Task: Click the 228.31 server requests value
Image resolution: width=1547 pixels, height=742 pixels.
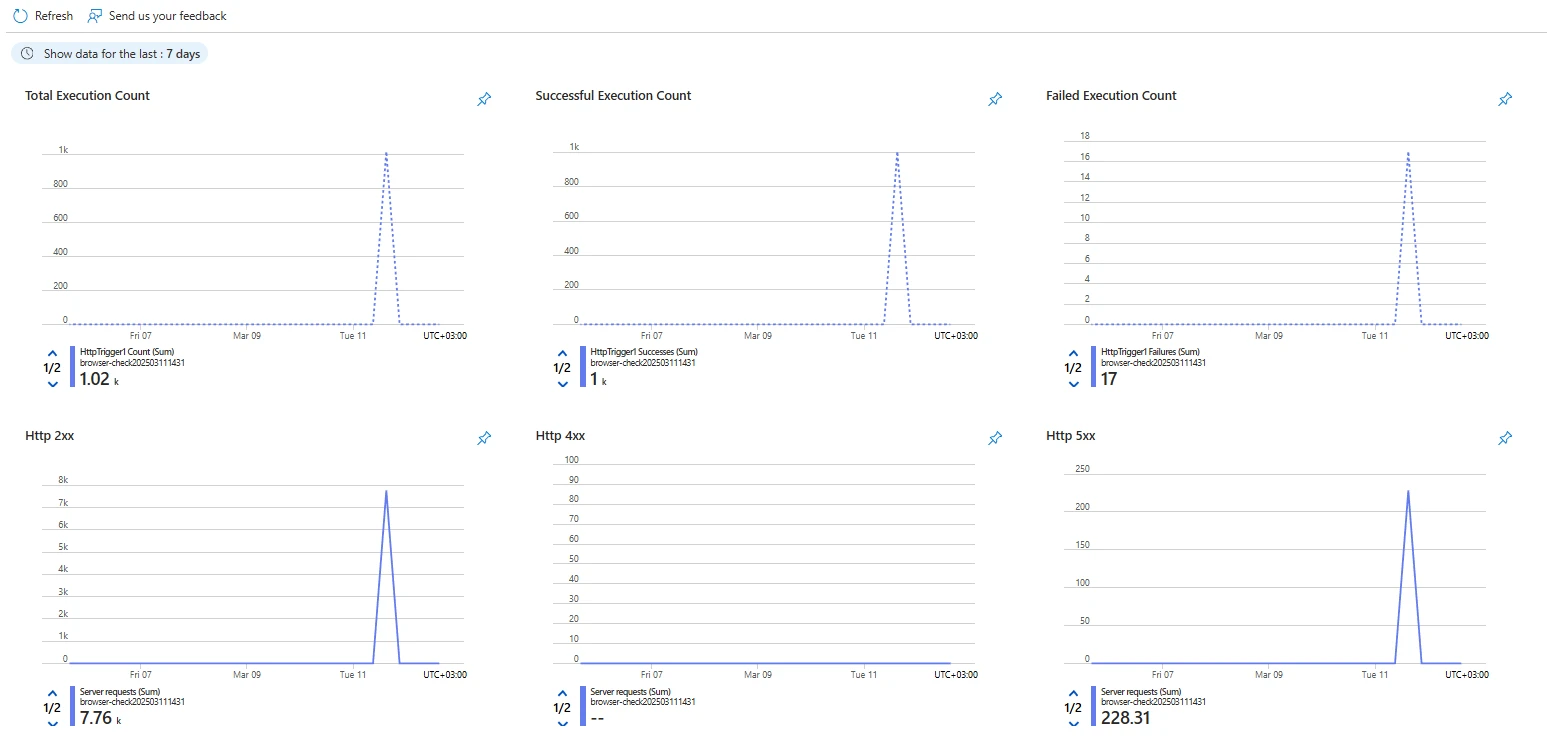Action: [1126, 719]
